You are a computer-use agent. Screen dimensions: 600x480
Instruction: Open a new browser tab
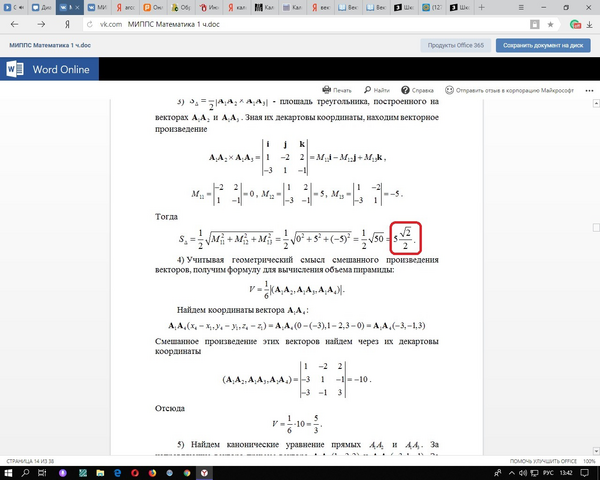coord(481,7)
